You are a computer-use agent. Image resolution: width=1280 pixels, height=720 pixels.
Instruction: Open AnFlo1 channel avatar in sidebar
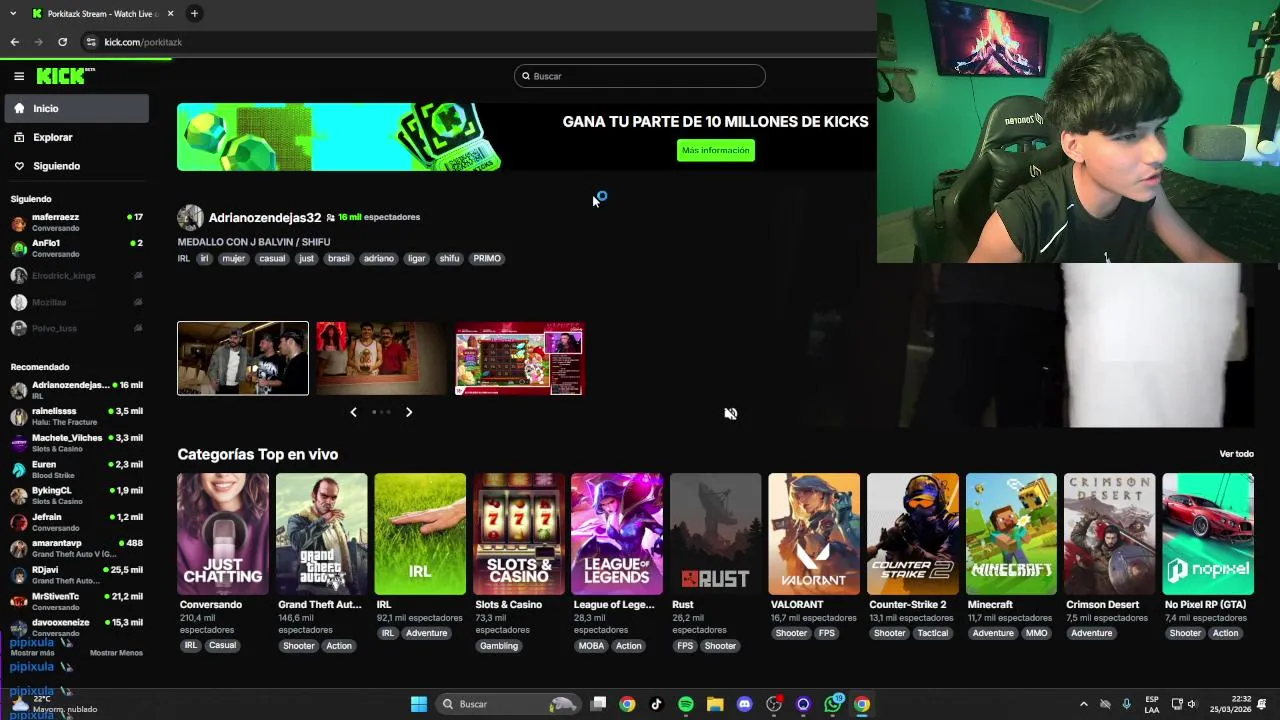(19, 249)
